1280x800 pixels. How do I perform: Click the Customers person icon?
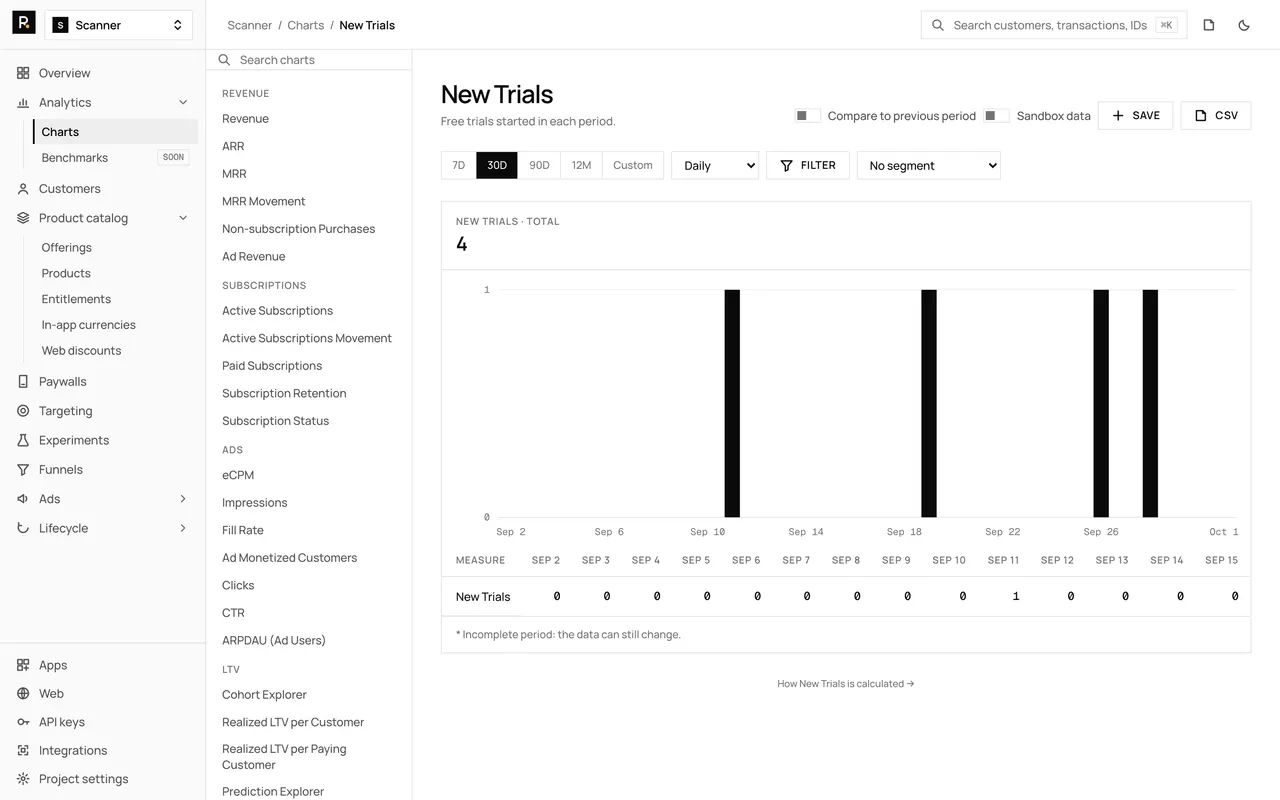point(23,188)
